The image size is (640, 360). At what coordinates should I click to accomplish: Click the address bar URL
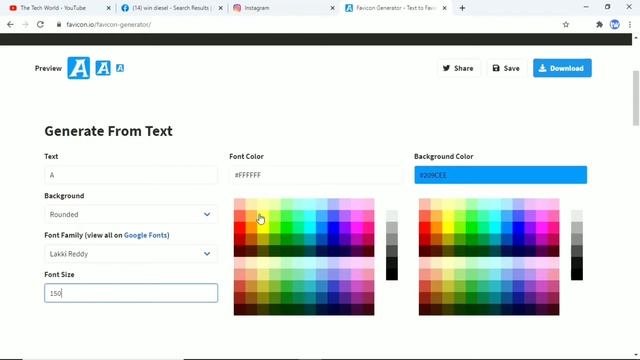pos(109,24)
